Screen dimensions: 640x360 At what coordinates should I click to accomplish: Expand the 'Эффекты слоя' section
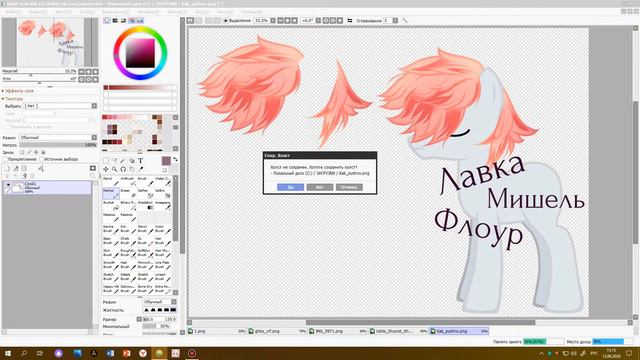click(18, 91)
